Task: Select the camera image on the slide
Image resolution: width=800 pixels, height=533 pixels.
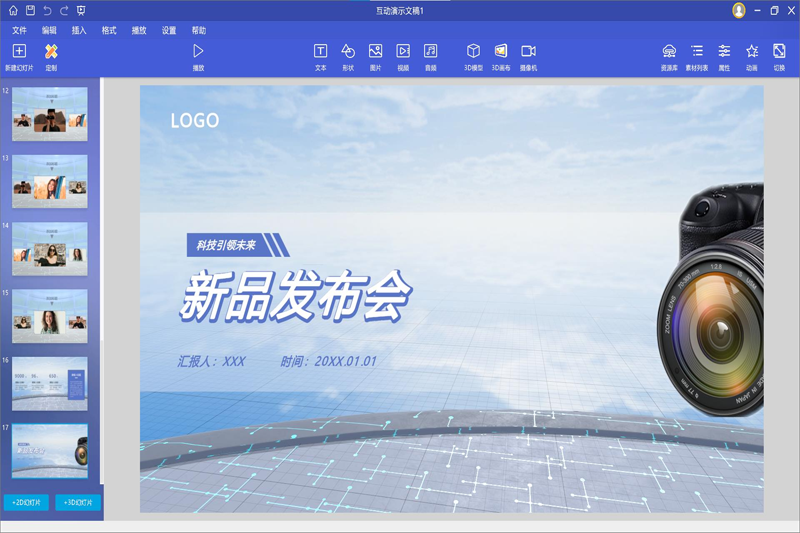Action: click(x=710, y=299)
